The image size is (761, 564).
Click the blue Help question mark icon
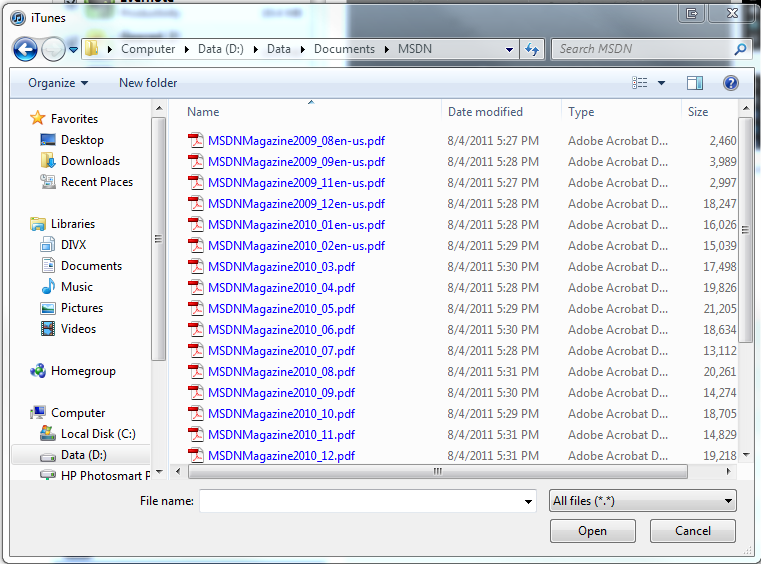coord(730,83)
